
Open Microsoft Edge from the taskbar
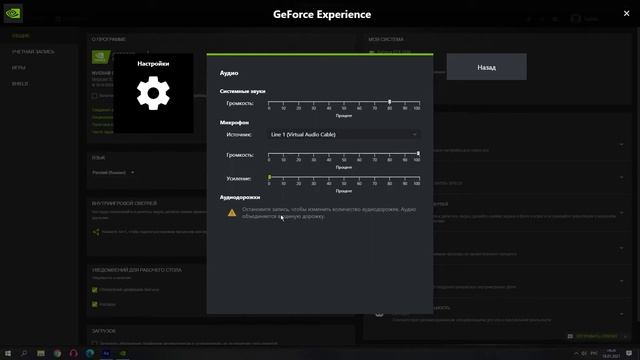tap(90, 353)
